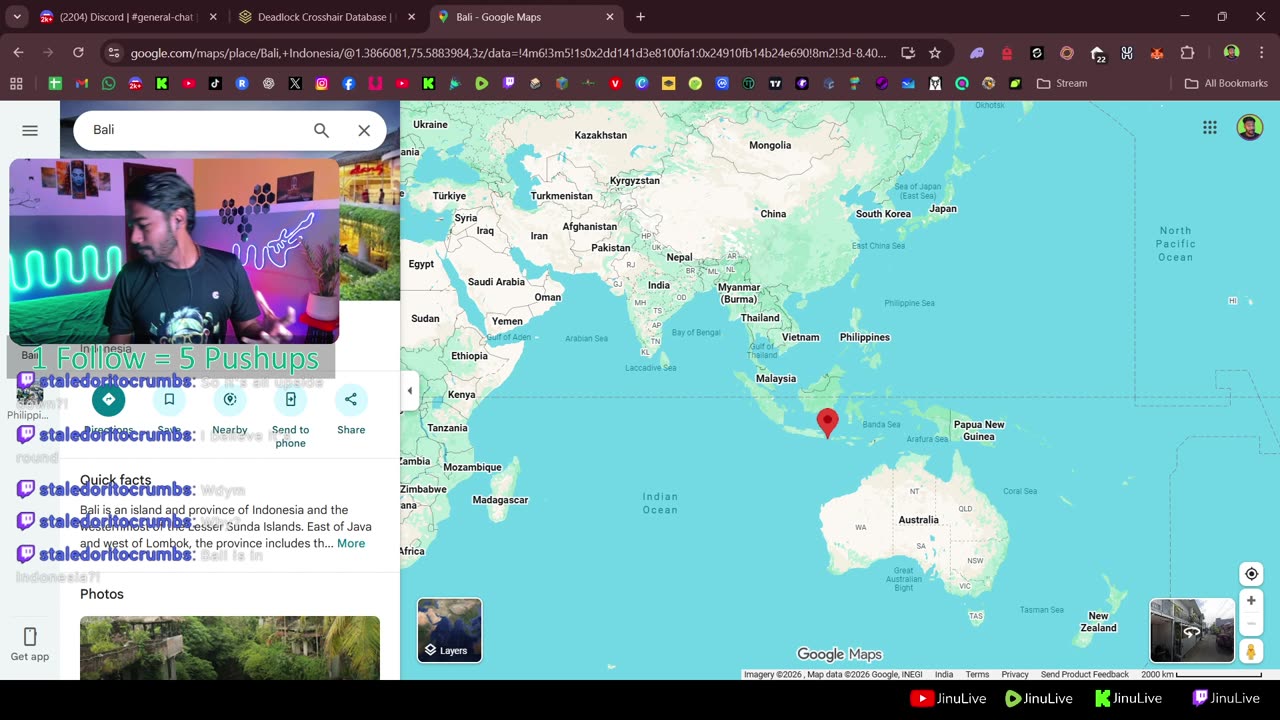Click the Mongolia label on the map
Image resolution: width=1280 pixels, height=720 pixels.
(770, 145)
